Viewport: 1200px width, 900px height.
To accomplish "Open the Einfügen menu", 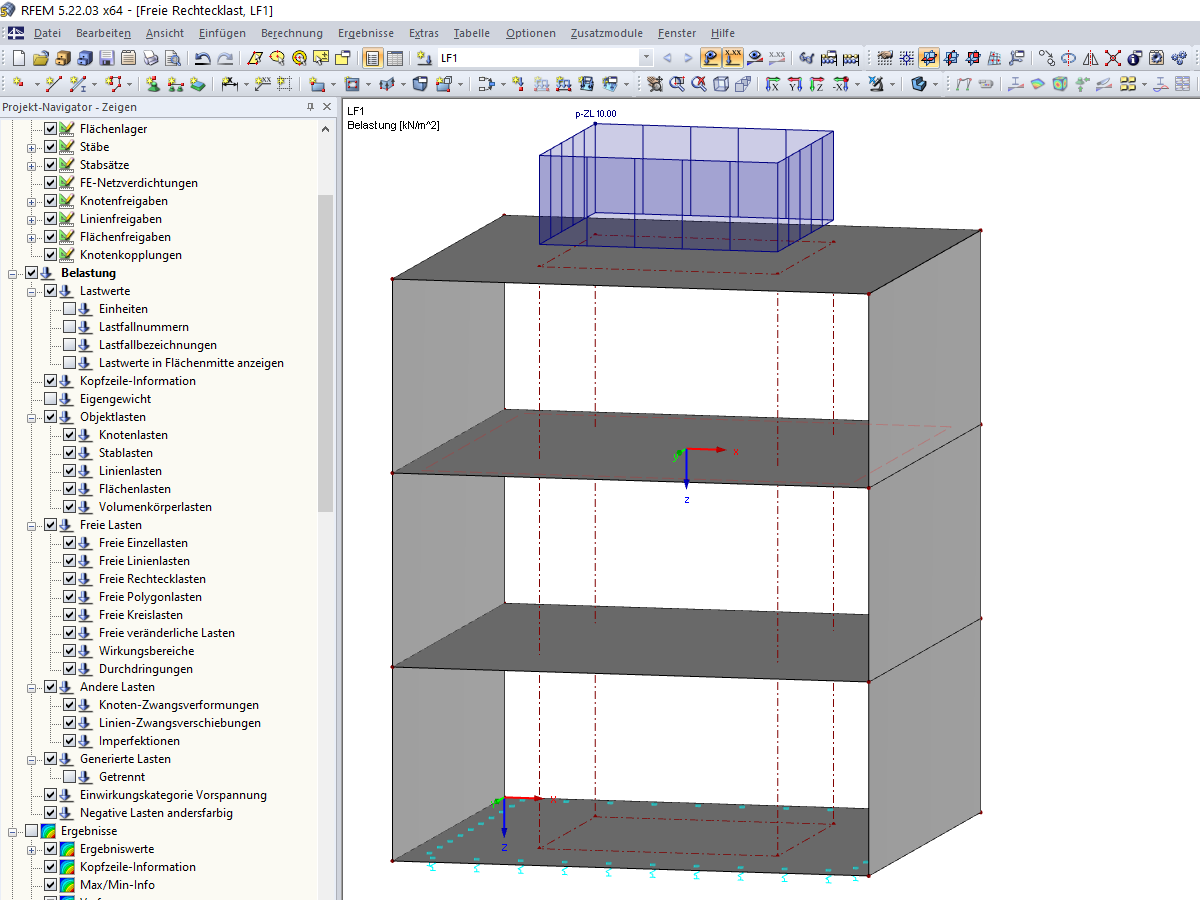I will point(222,33).
